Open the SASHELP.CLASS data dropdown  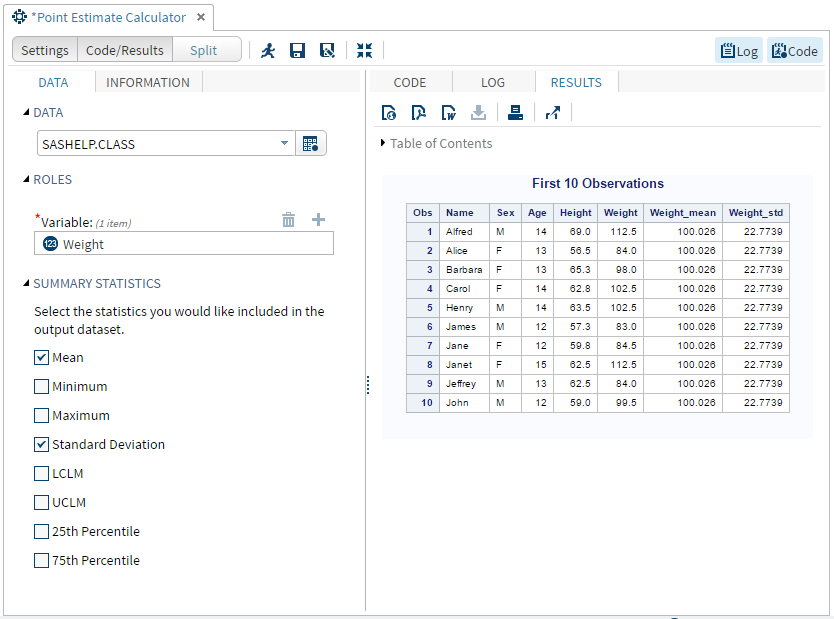[285, 144]
